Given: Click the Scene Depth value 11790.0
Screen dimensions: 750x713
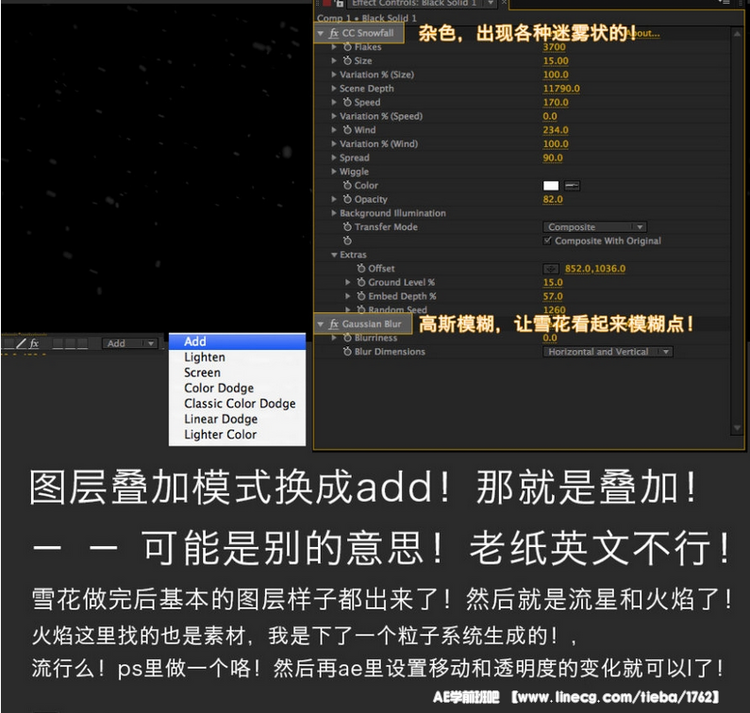Looking at the screenshot, I should (x=562, y=88).
